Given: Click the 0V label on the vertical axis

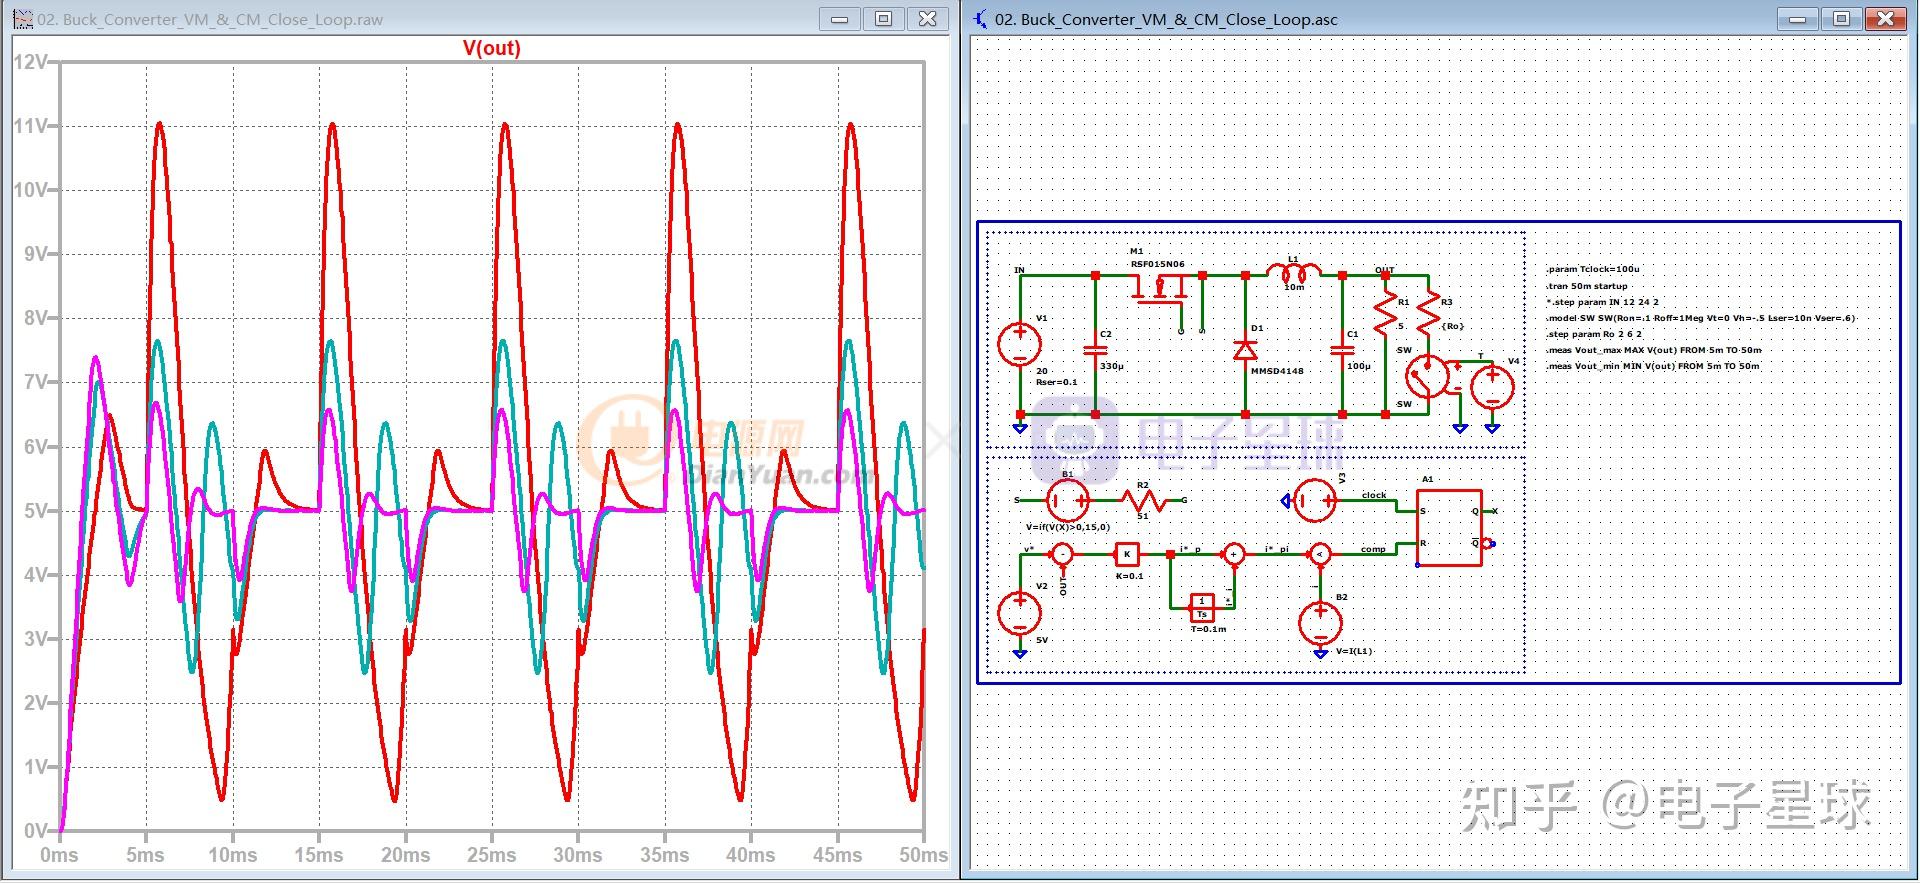Looking at the screenshot, I should (35, 831).
